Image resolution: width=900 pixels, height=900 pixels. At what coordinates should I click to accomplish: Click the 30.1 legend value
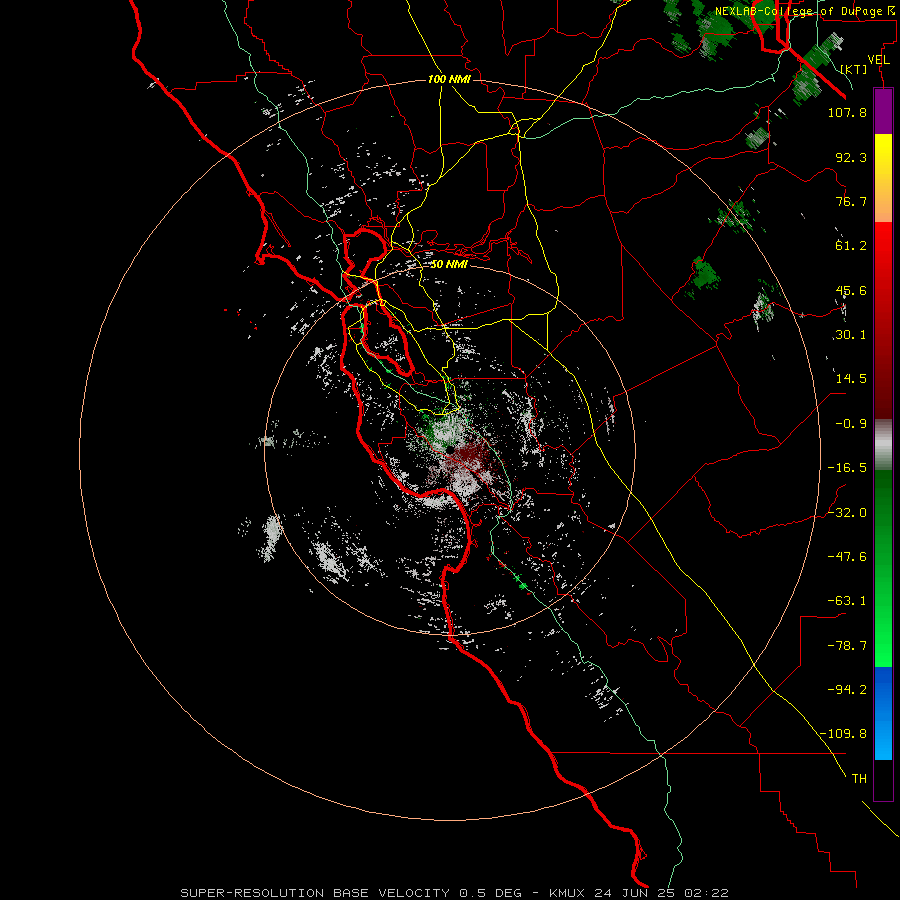851,335
